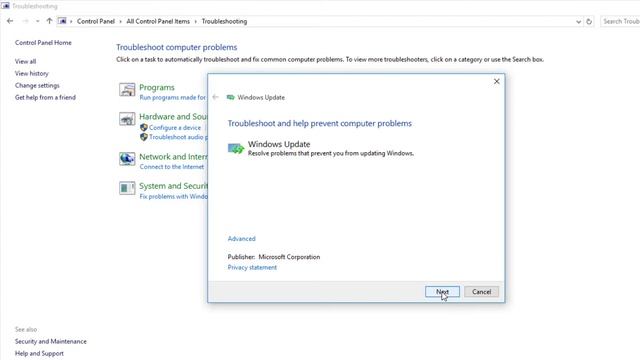Image resolution: width=640 pixels, height=360 pixels.
Task: Click the large Windows Update troubleshooter icon
Action: [x=236, y=149]
